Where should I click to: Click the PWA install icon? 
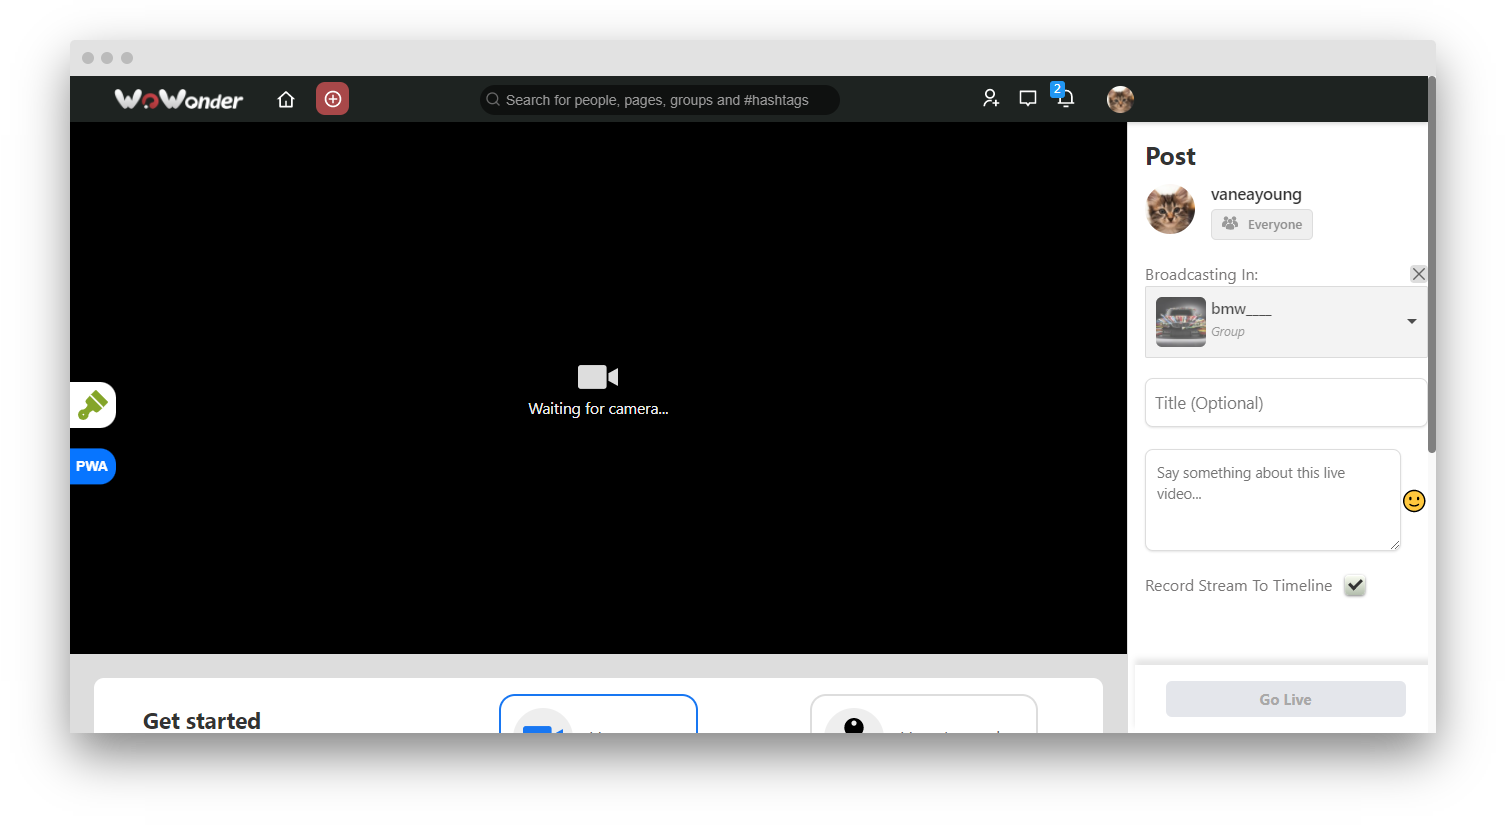tap(92, 466)
